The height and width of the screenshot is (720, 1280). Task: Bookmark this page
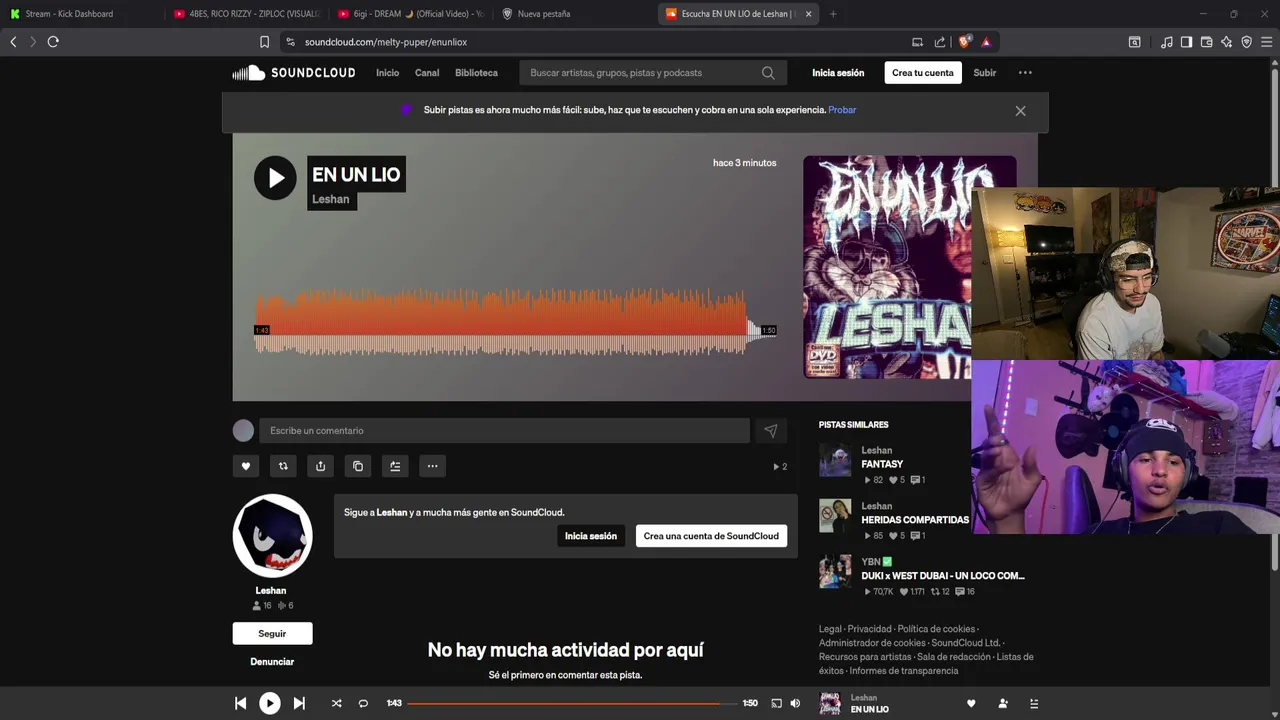264,42
